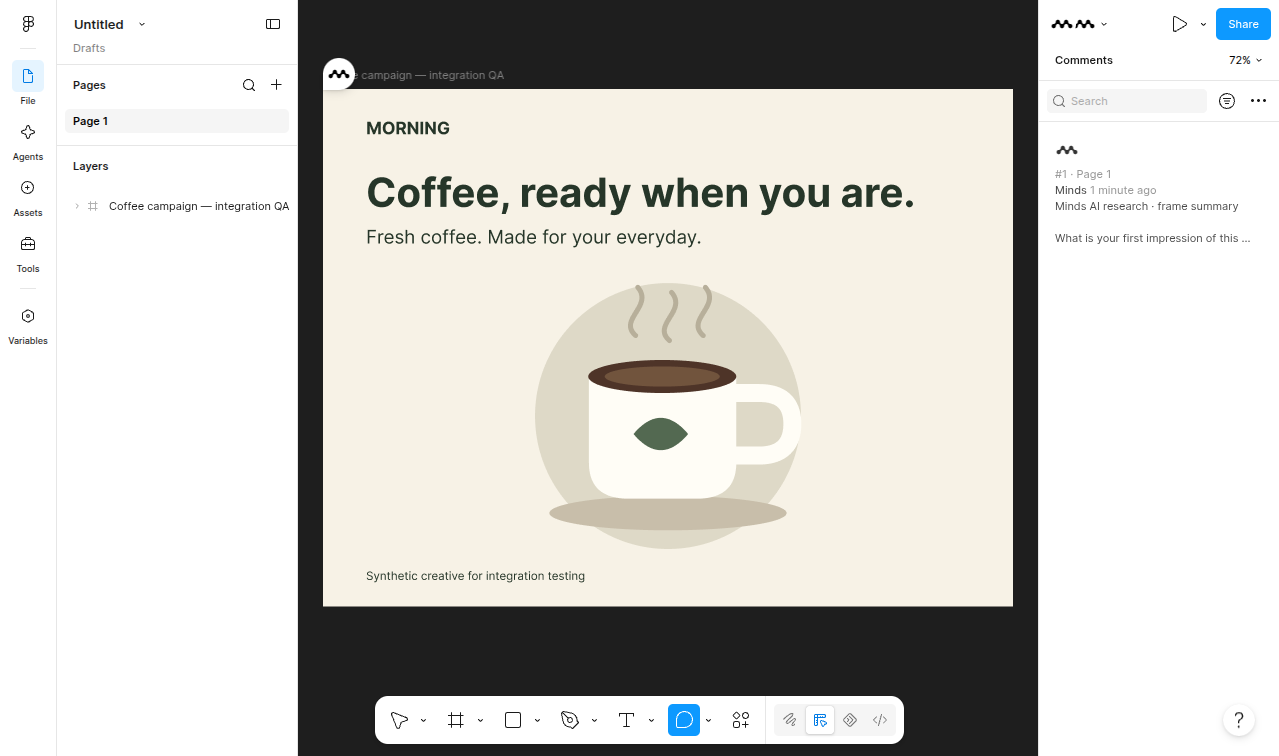Add a new page with plus icon
1279x756 pixels.
(277, 85)
